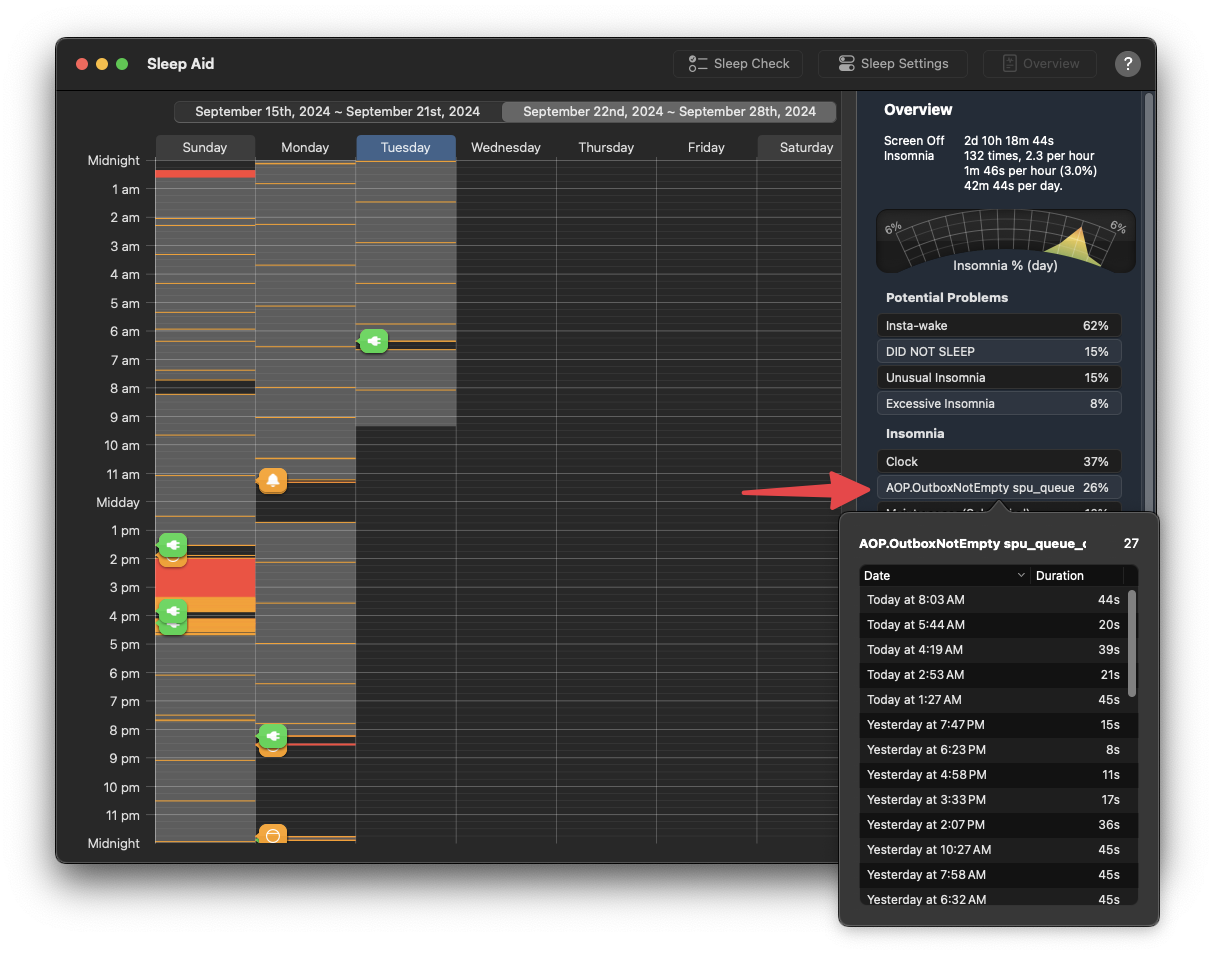
Task: Select the September 22nd ~ September 28th week
Action: [x=669, y=112]
